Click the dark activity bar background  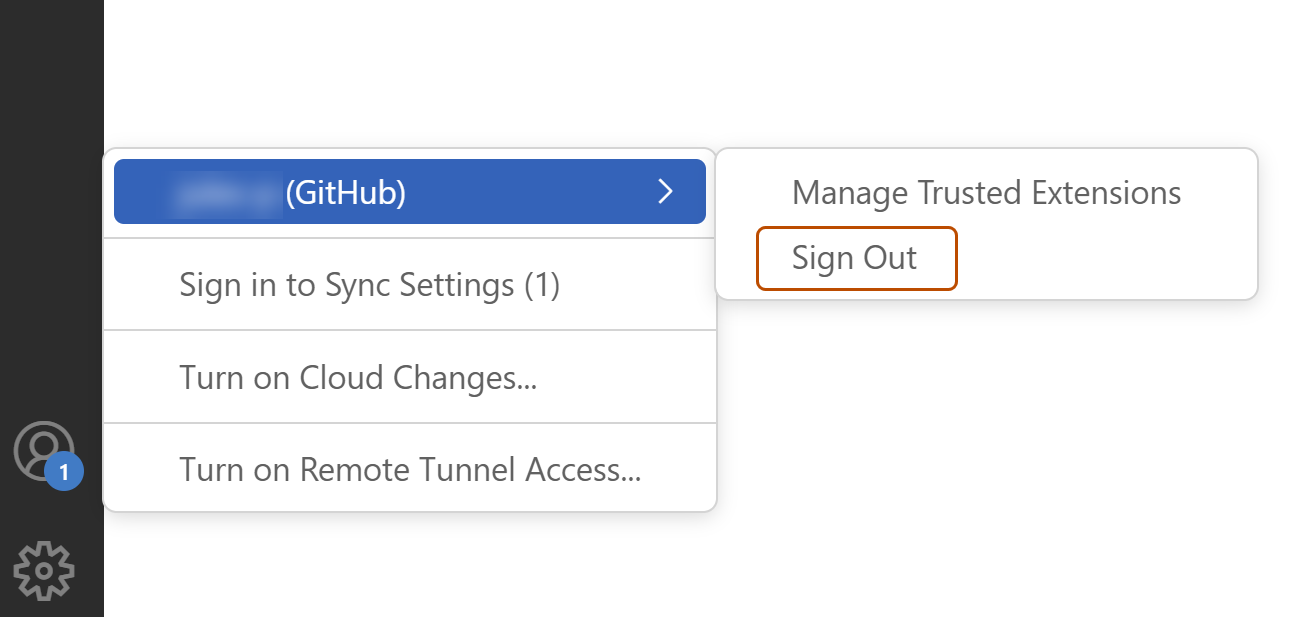point(50,150)
